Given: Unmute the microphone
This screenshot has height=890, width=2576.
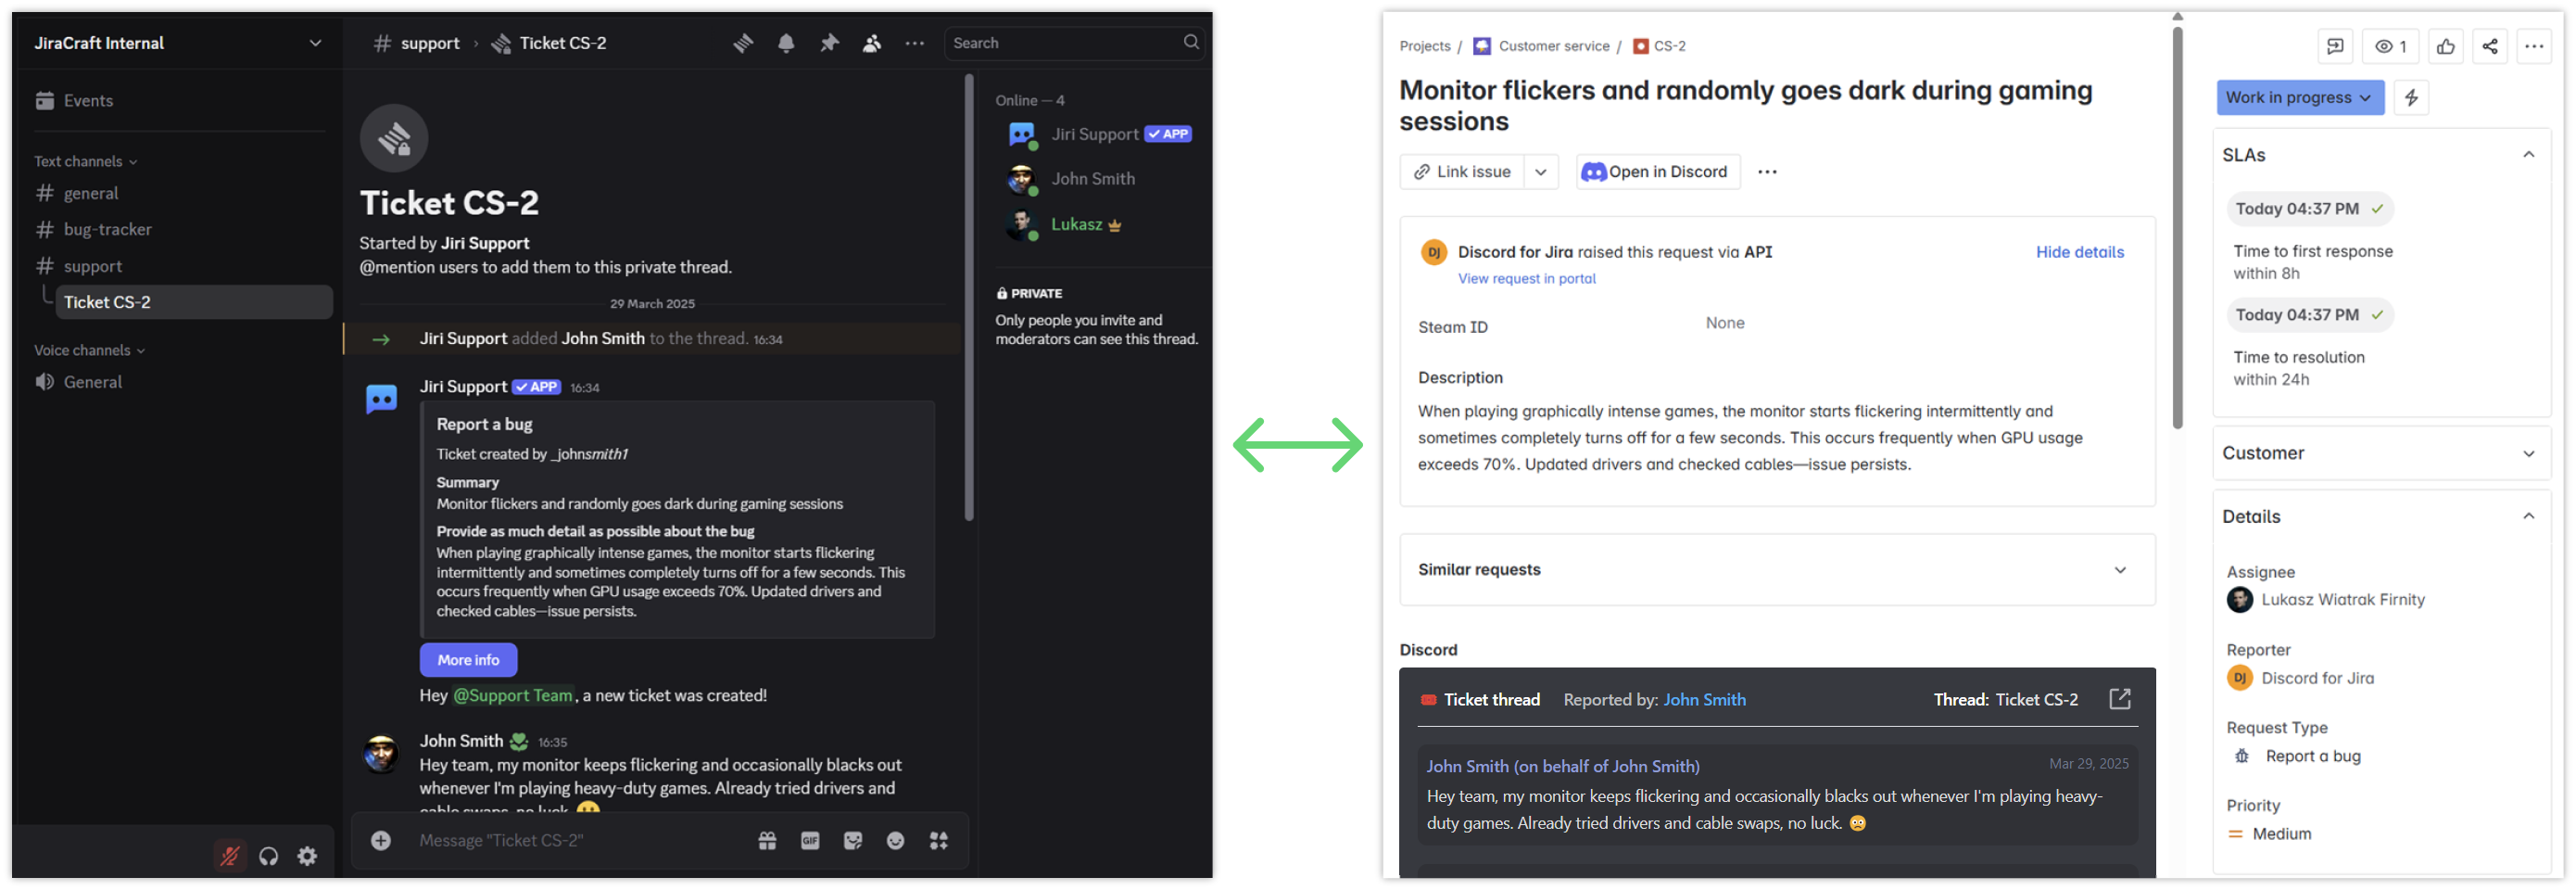Looking at the screenshot, I should pos(230,856).
